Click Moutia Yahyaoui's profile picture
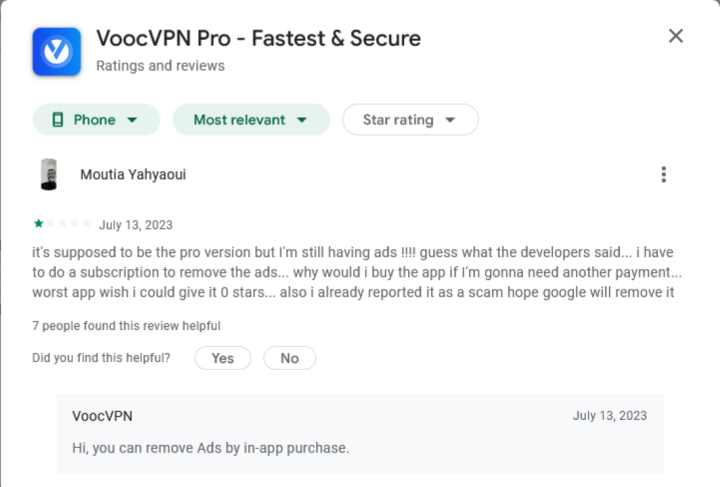The width and height of the screenshot is (720, 487). 49,174
